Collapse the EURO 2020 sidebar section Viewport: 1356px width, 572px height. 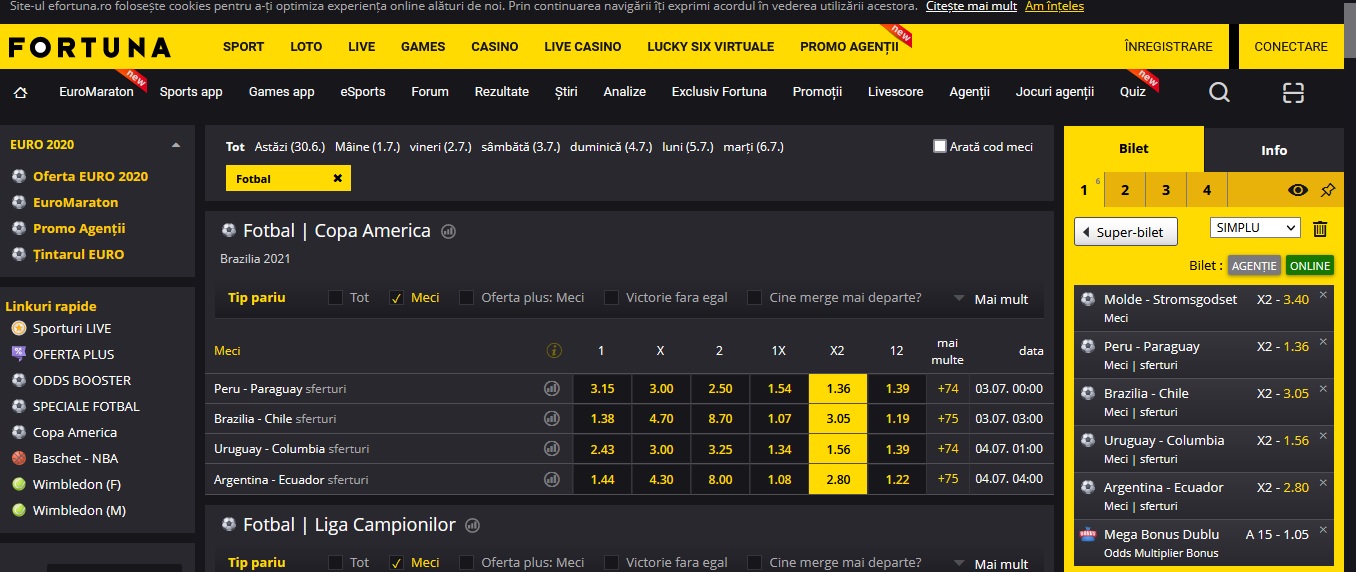point(176,144)
